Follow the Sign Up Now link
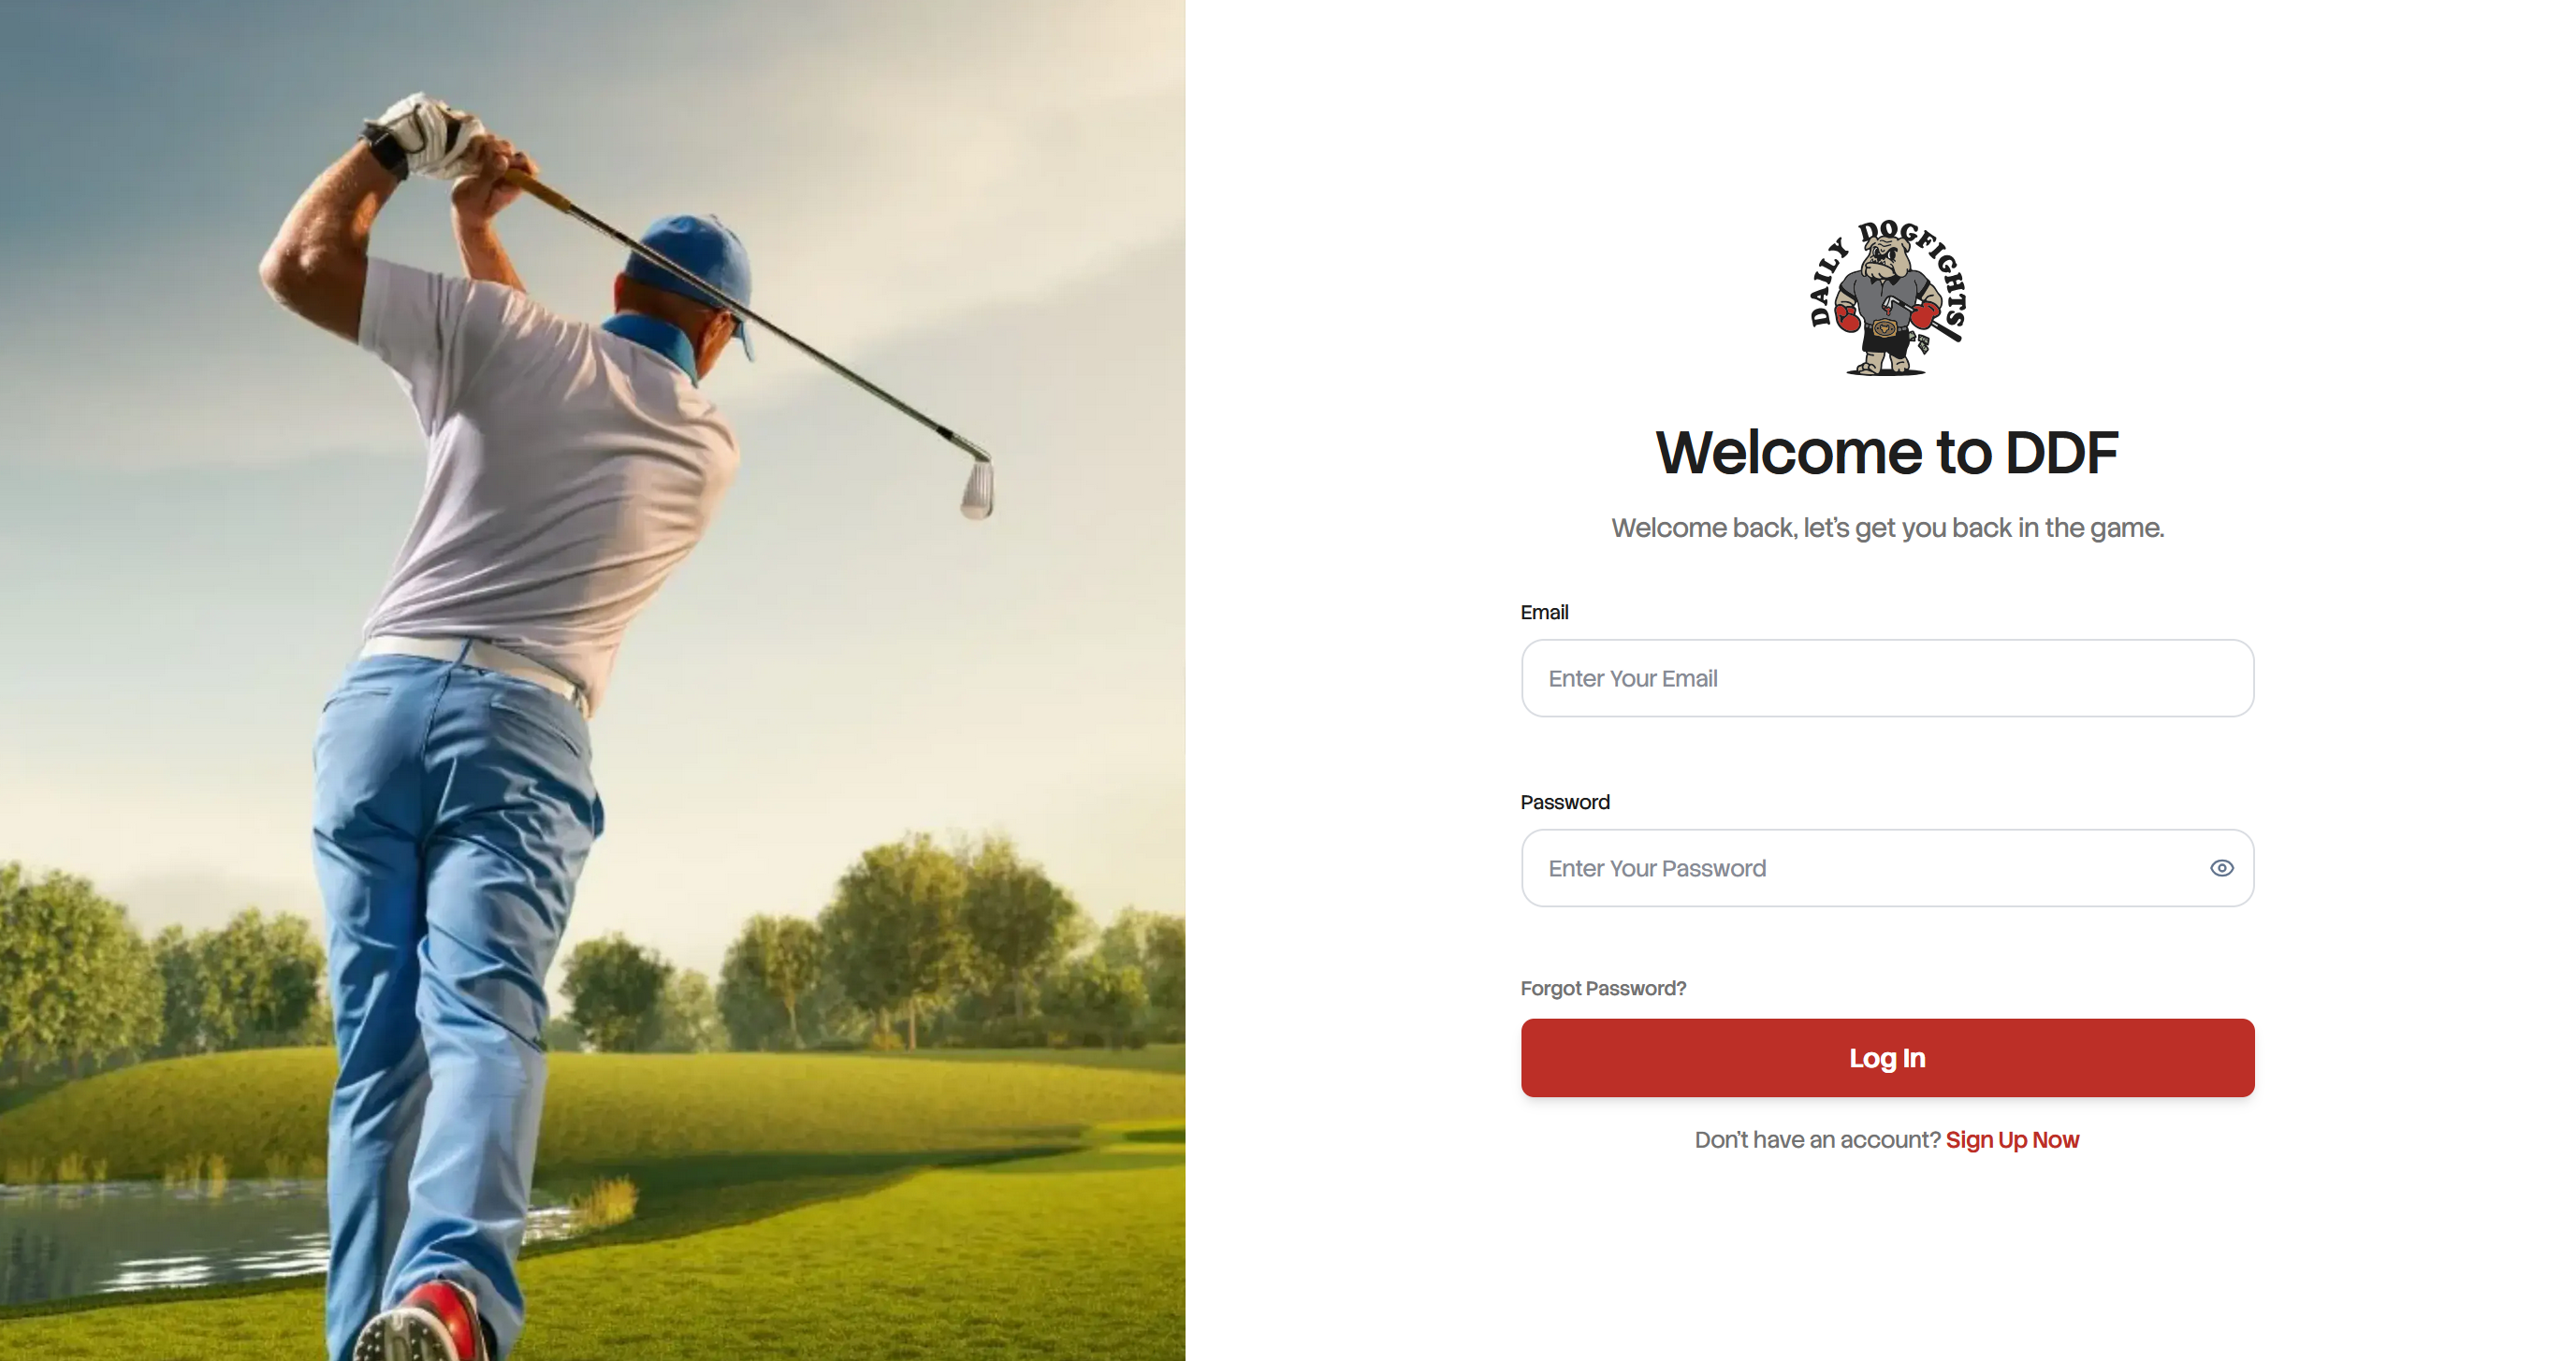The width and height of the screenshot is (2576, 1361). 2012,1140
